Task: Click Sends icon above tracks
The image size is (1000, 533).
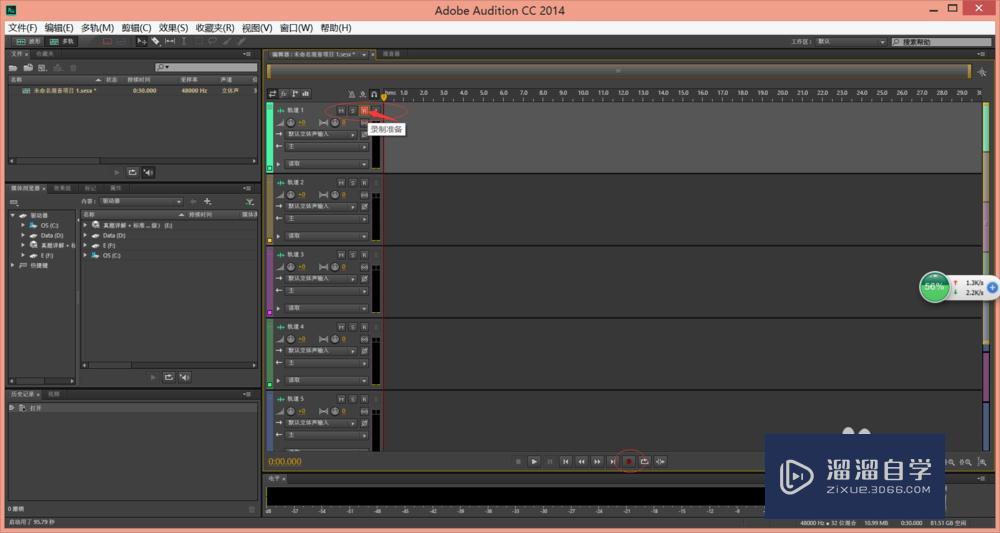Action: point(295,94)
